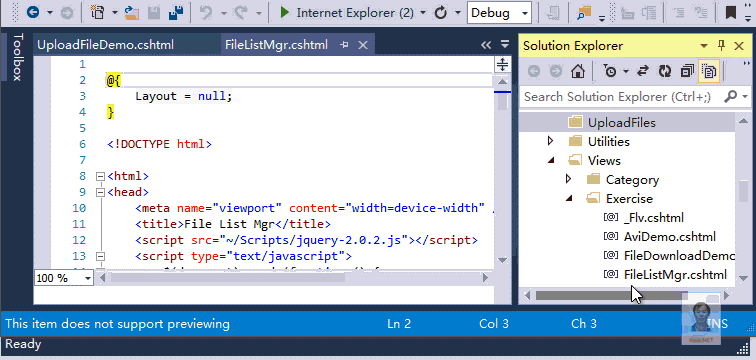
Task: Collapse the Exercise folder node
Action: tap(569, 199)
